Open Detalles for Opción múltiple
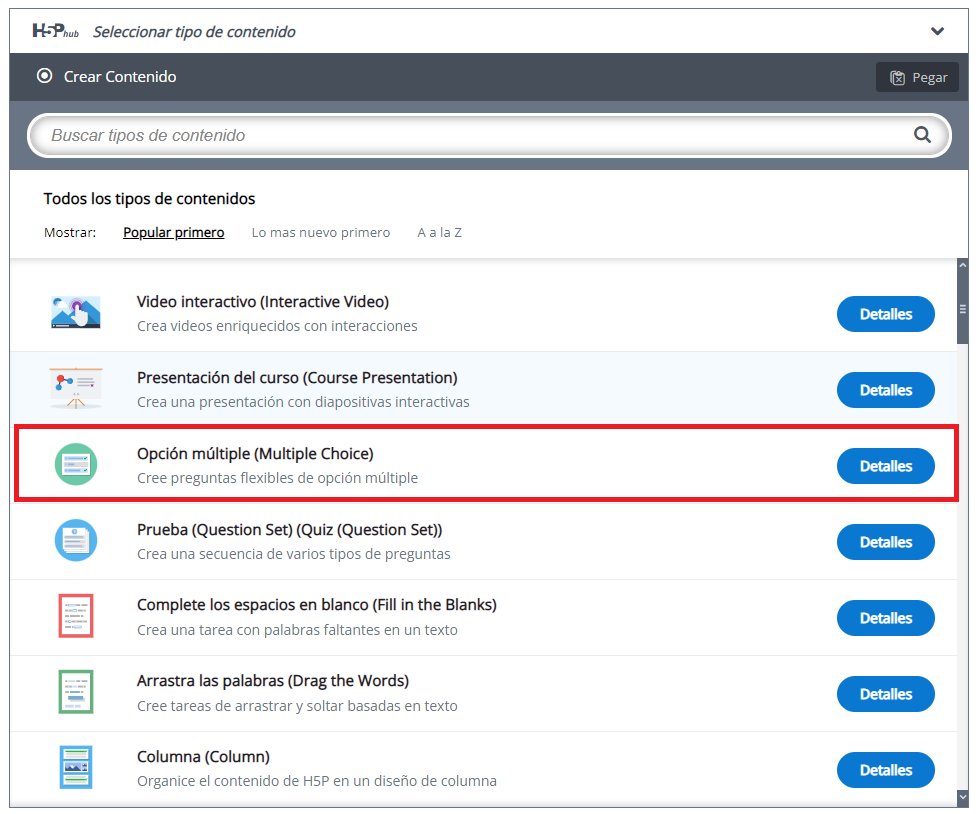 coord(885,466)
